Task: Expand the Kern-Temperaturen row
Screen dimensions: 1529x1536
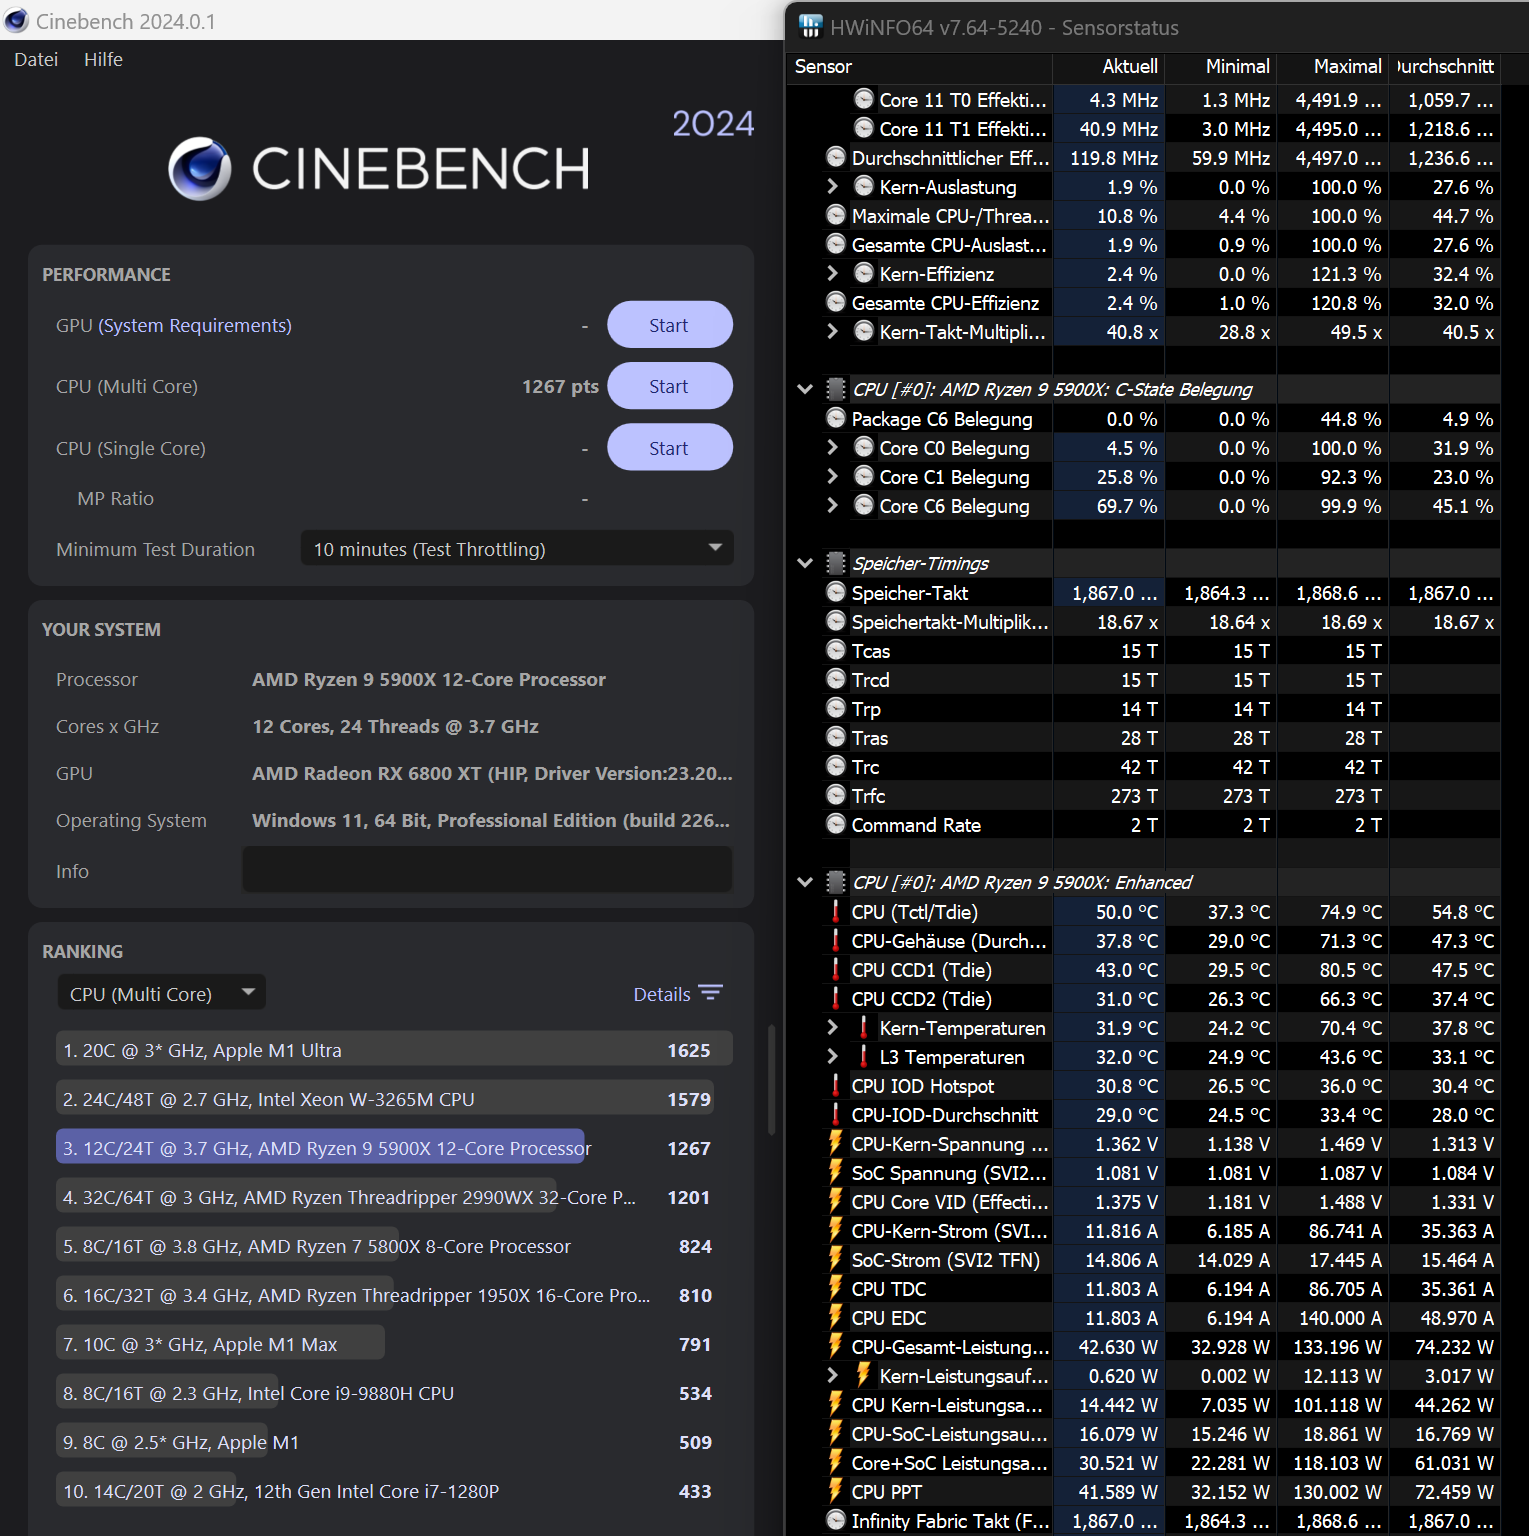Action: coord(832,1027)
